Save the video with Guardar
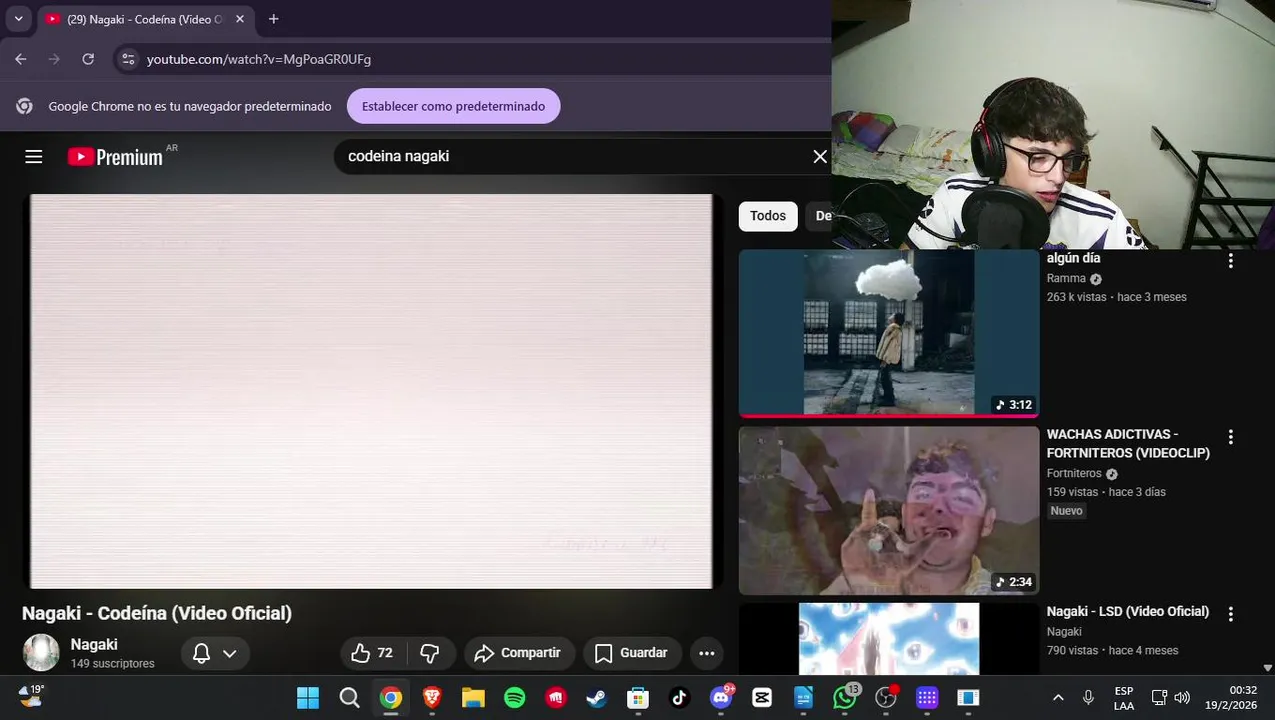Screen dimensions: 1275x720 click(x=632, y=653)
